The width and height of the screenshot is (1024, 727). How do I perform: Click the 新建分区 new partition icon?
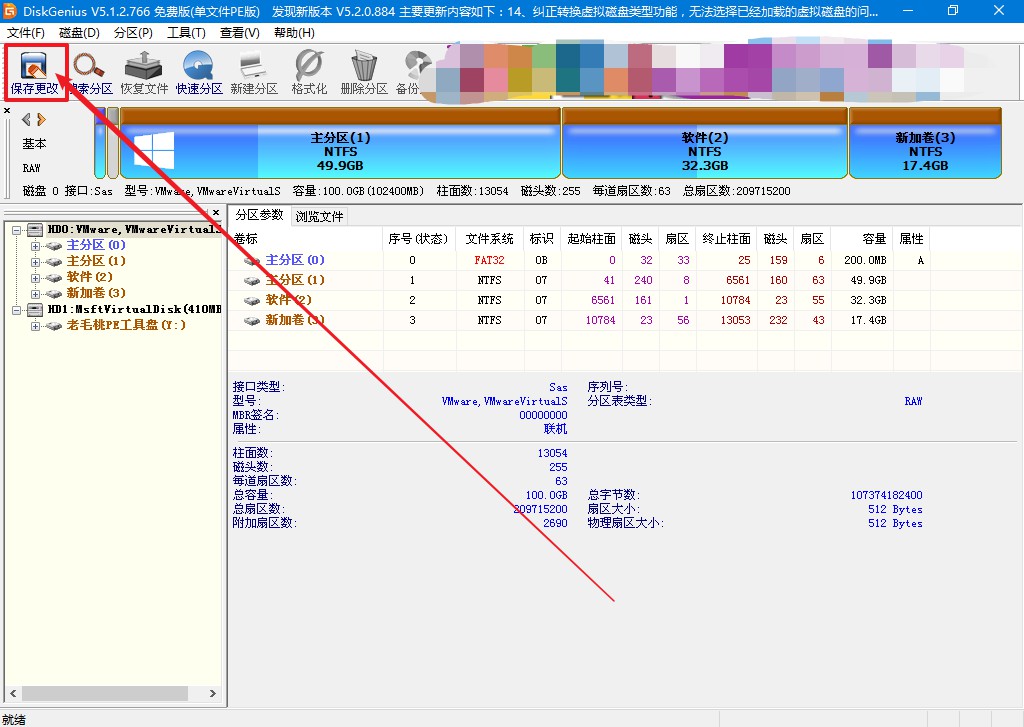pyautogui.click(x=254, y=73)
